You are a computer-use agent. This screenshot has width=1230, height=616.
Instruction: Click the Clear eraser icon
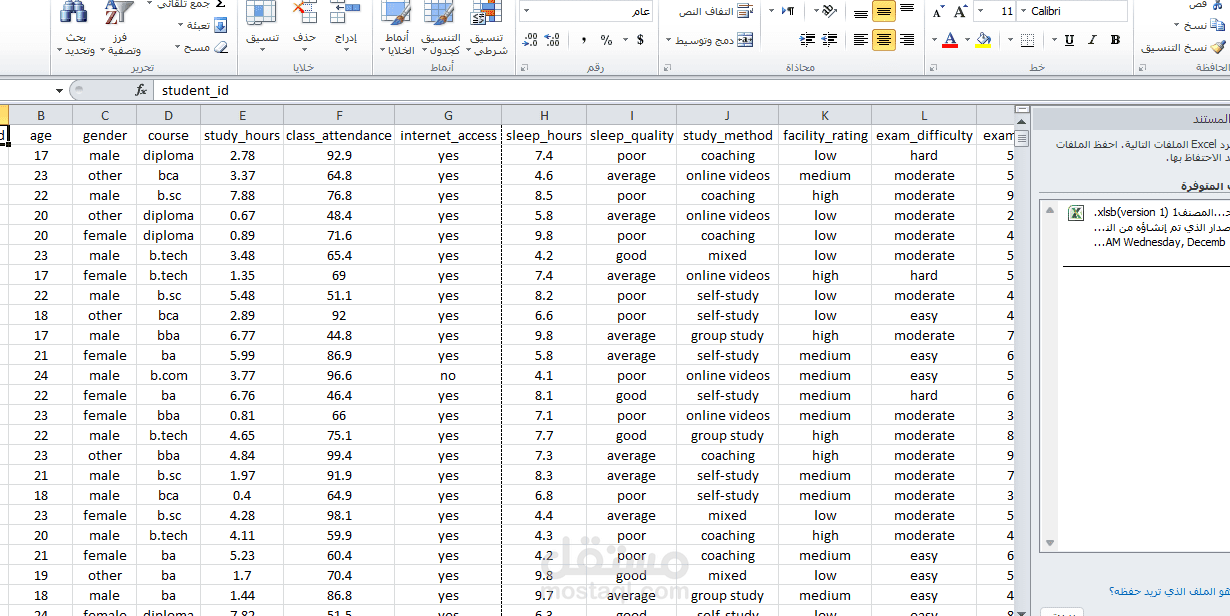click(220, 47)
